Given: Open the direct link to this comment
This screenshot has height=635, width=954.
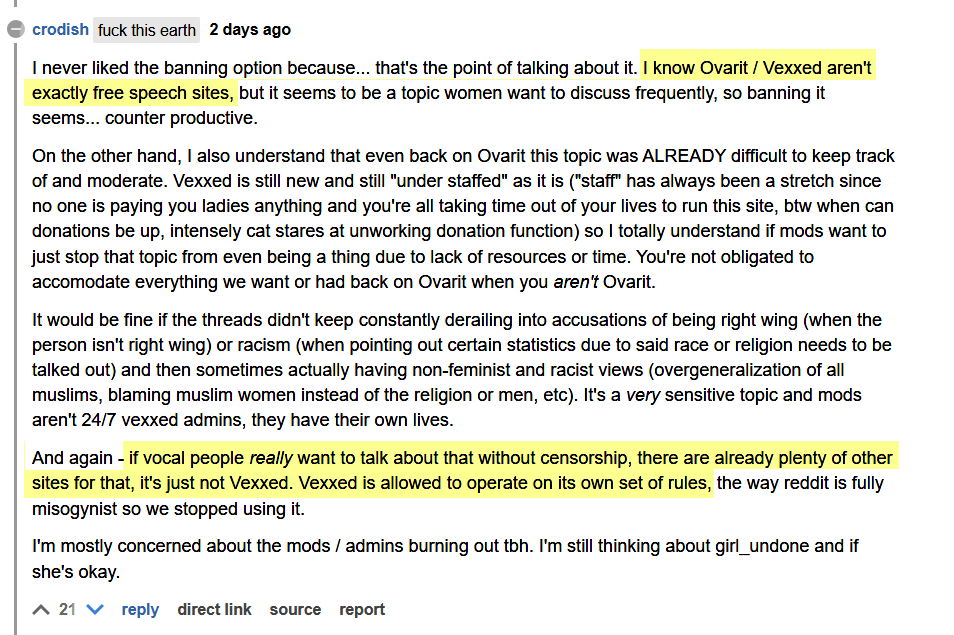Looking at the screenshot, I should (x=214, y=609).
